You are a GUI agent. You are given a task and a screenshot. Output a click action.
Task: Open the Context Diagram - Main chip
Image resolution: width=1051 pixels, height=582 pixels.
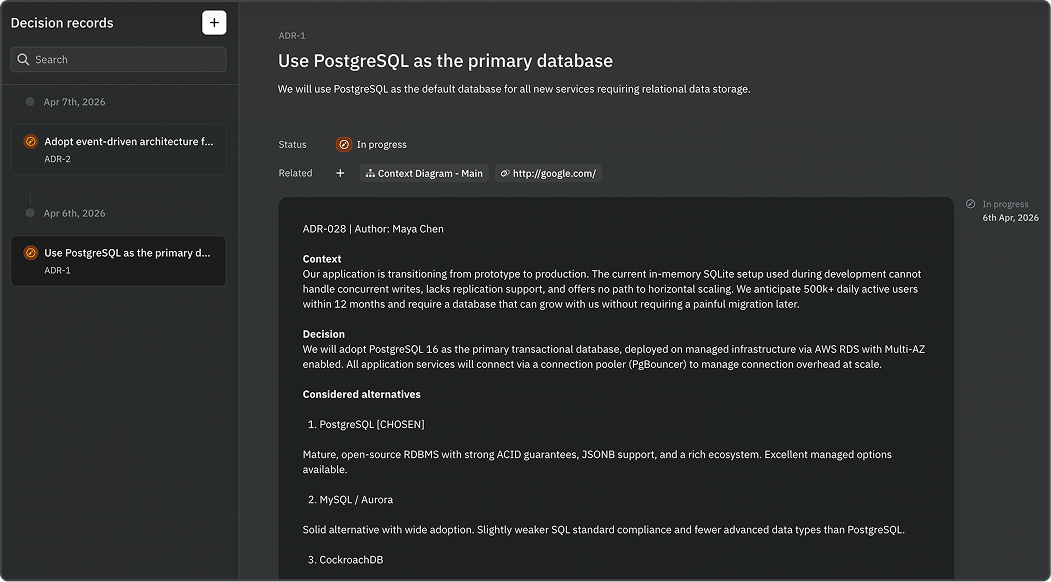424,174
